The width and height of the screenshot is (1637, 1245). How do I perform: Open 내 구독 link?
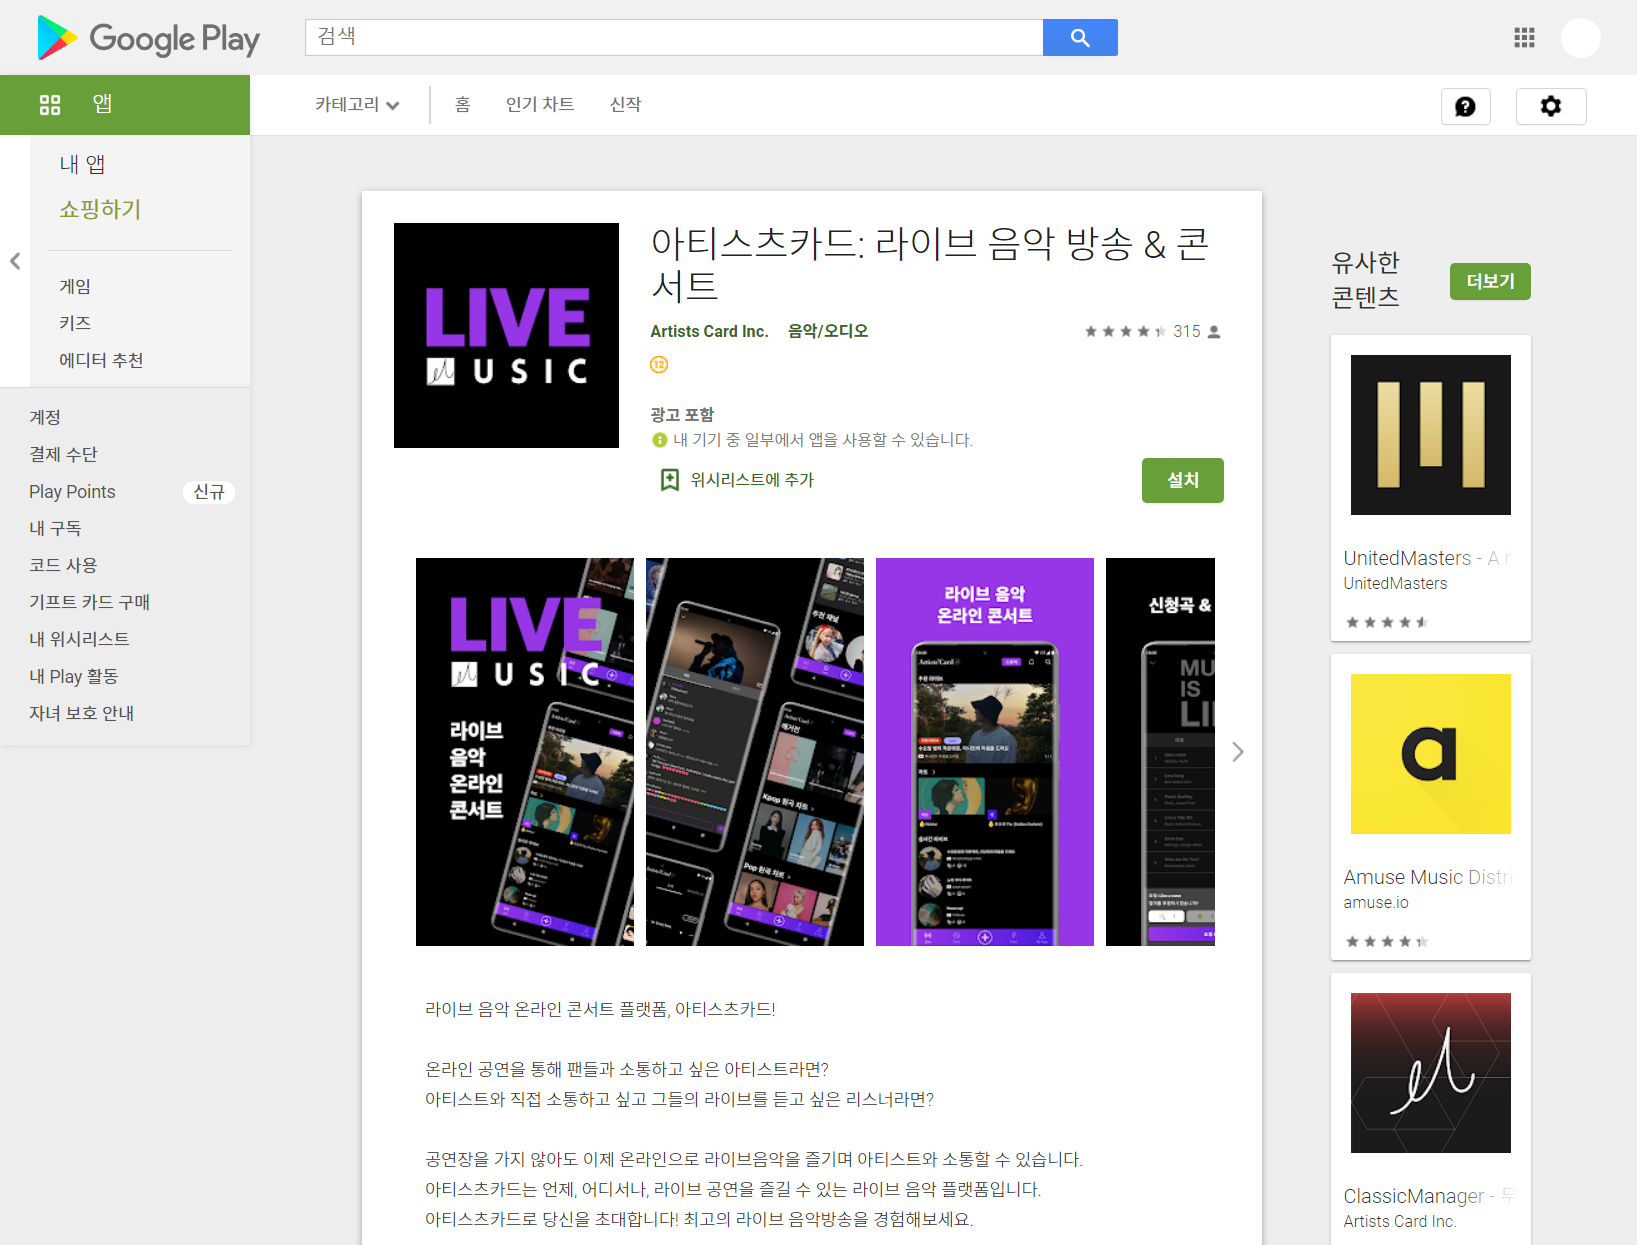(x=55, y=528)
